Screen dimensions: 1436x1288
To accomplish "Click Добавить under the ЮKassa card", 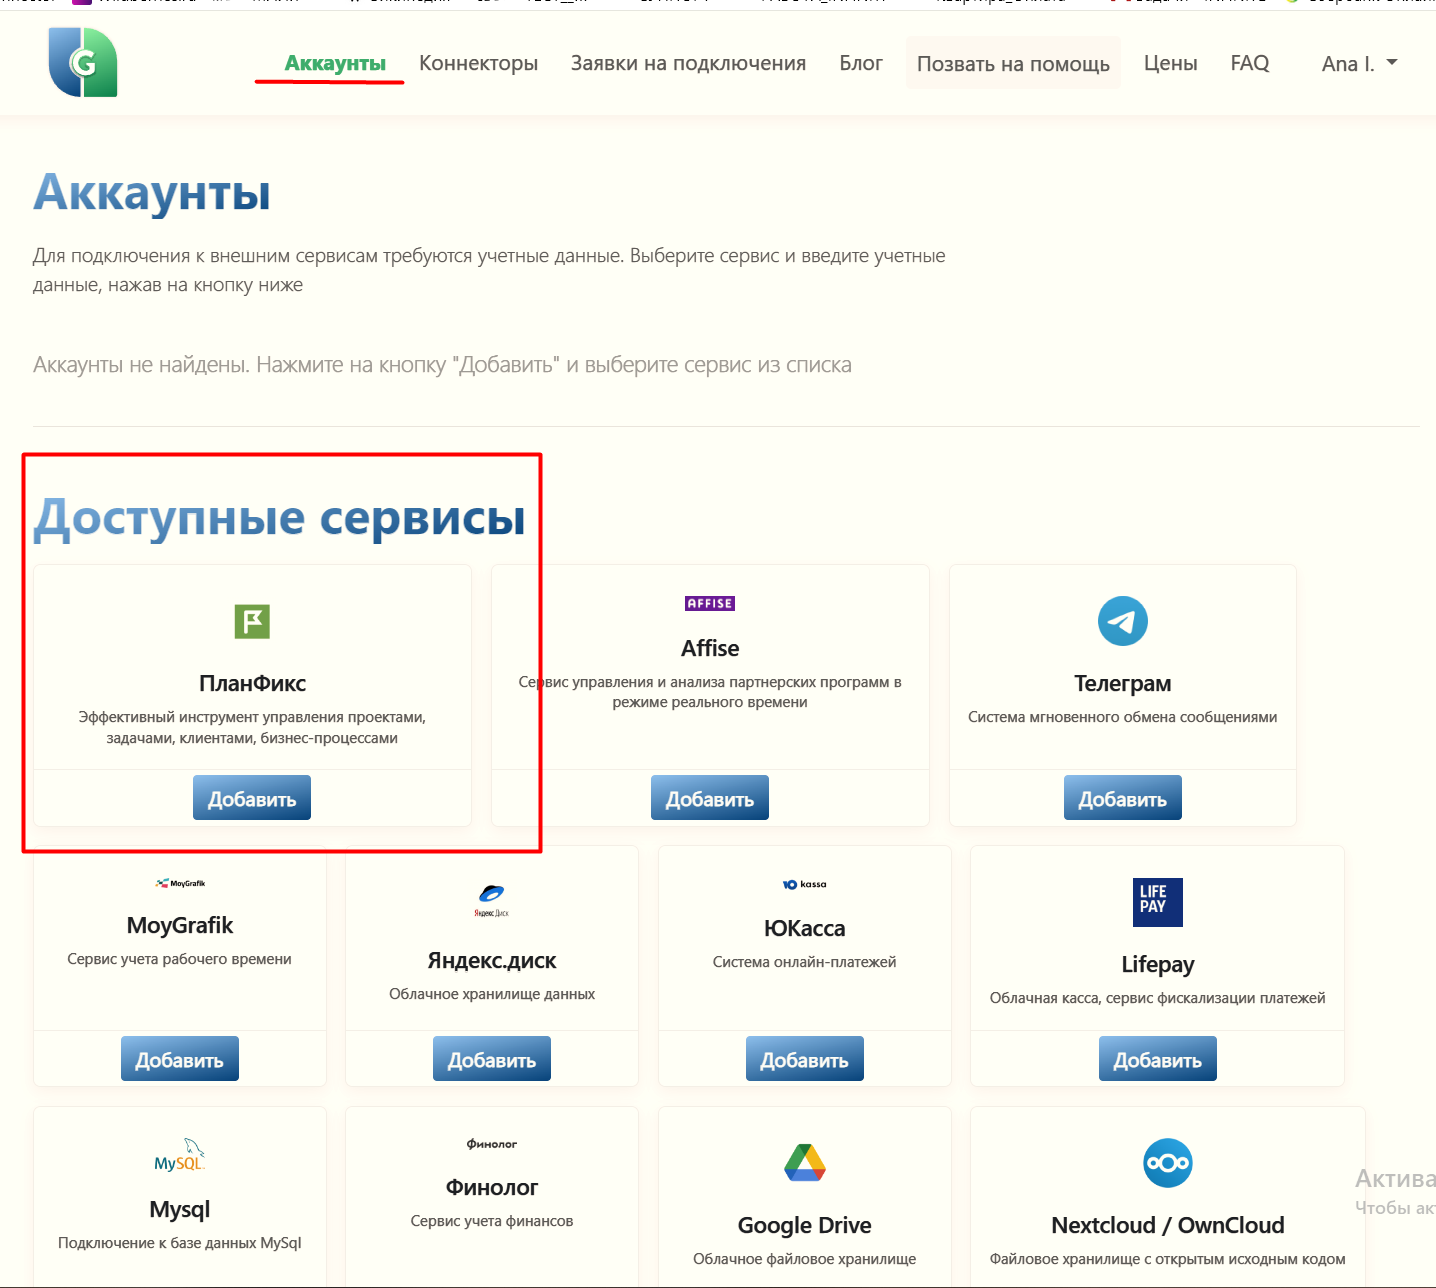I will [804, 1059].
